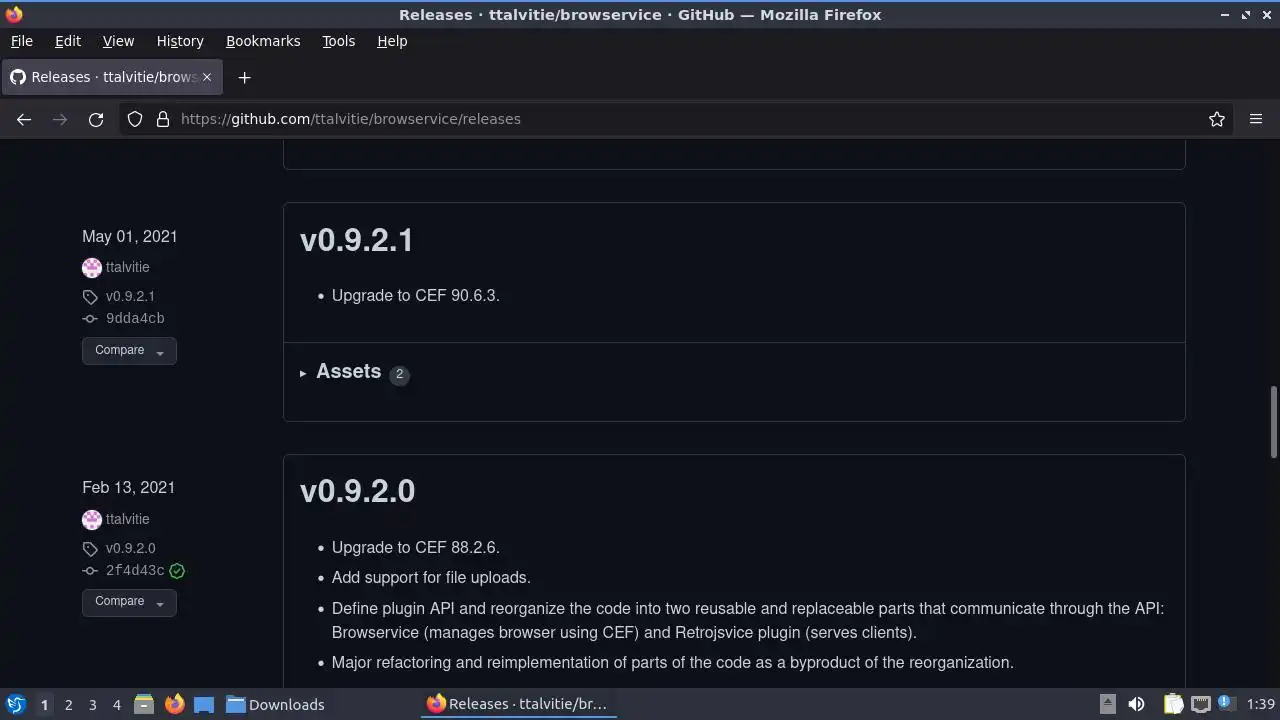Image resolution: width=1280 pixels, height=720 pixels.
Task: Open the tracking protection shield icon
Action: pos(135,119)
